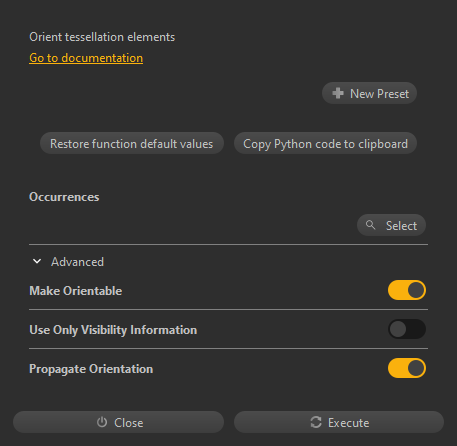Click the plus icon on New Preset
Viewport: 457px width, 446px height.
tap(338, 93)
